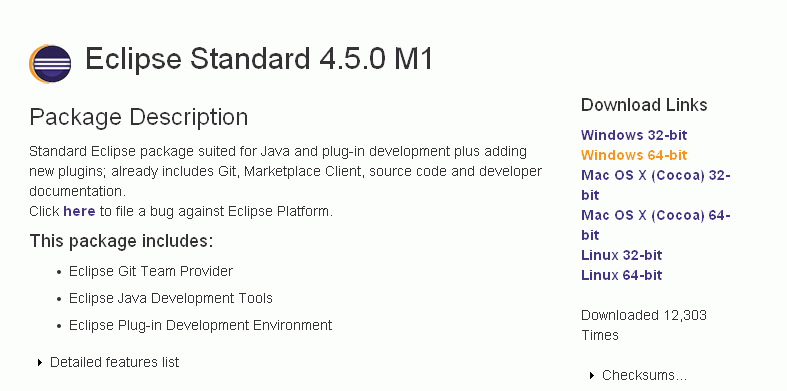Click the Eclipse logo icon
Screen dimensions: 787x391
50,63
